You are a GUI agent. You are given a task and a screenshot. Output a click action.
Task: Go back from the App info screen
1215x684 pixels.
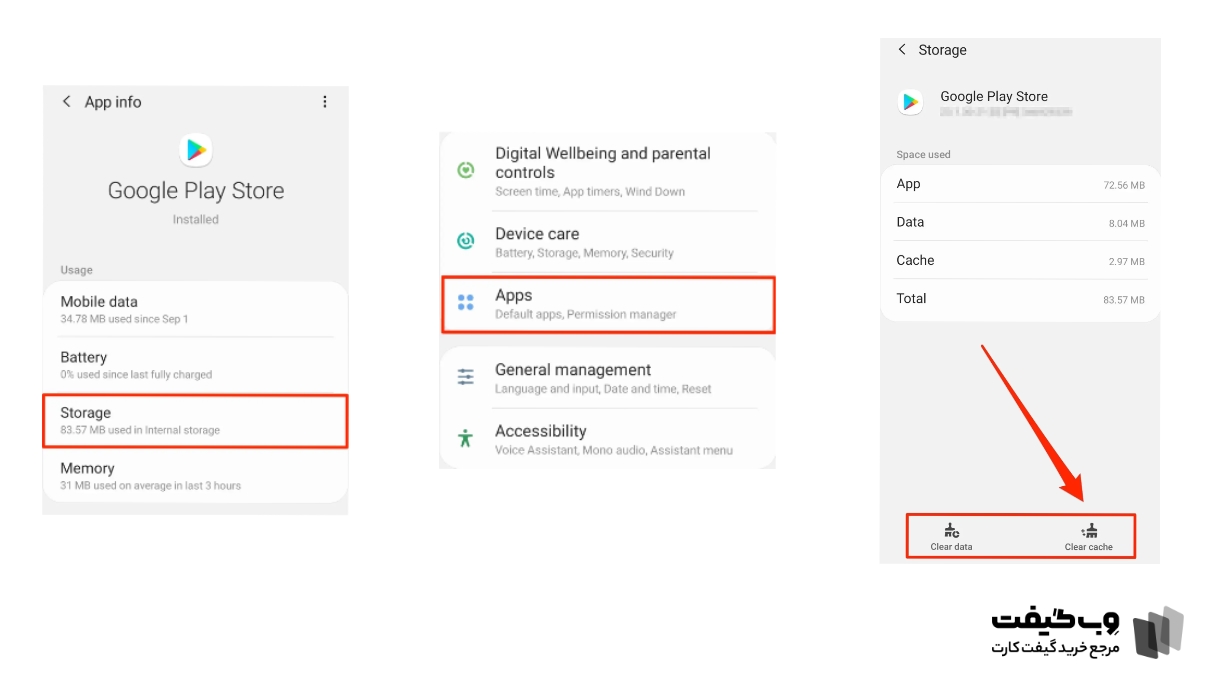click(67, 102)
